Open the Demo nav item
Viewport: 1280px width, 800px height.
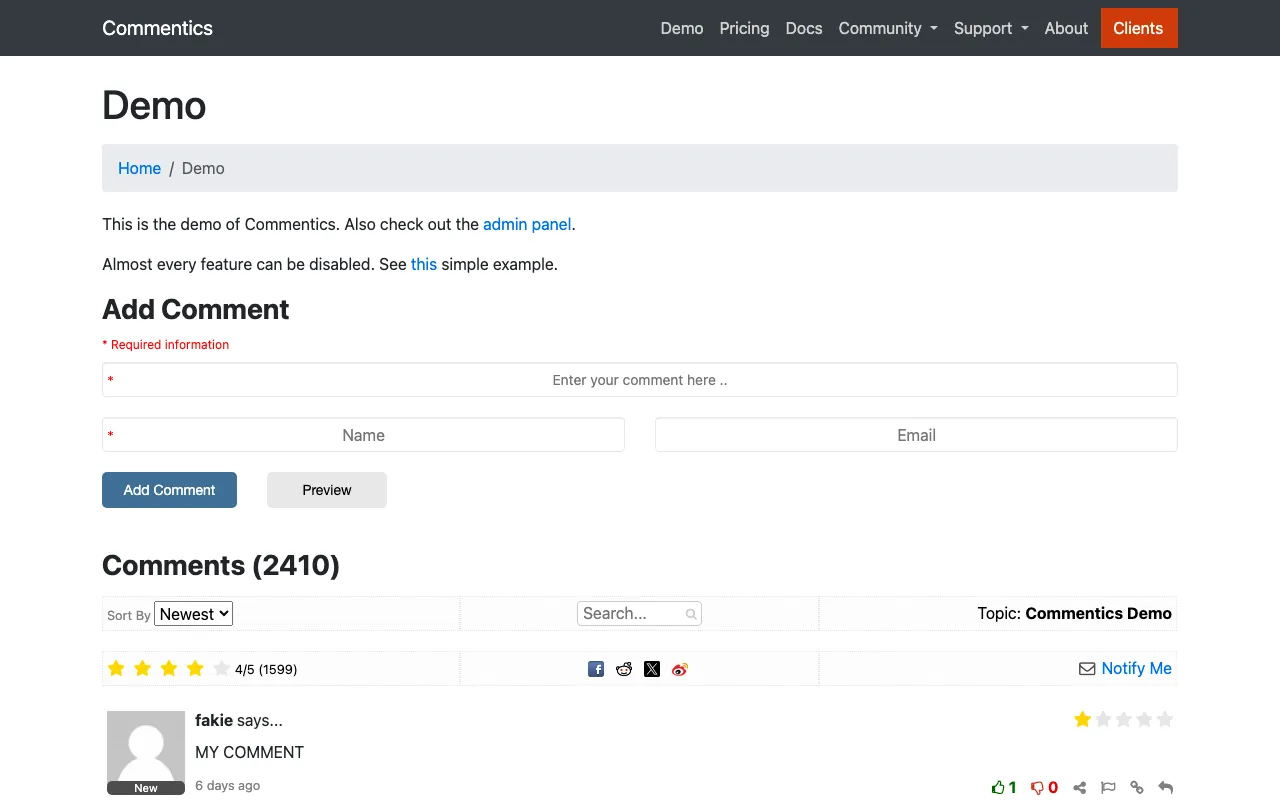click(682, 28)
